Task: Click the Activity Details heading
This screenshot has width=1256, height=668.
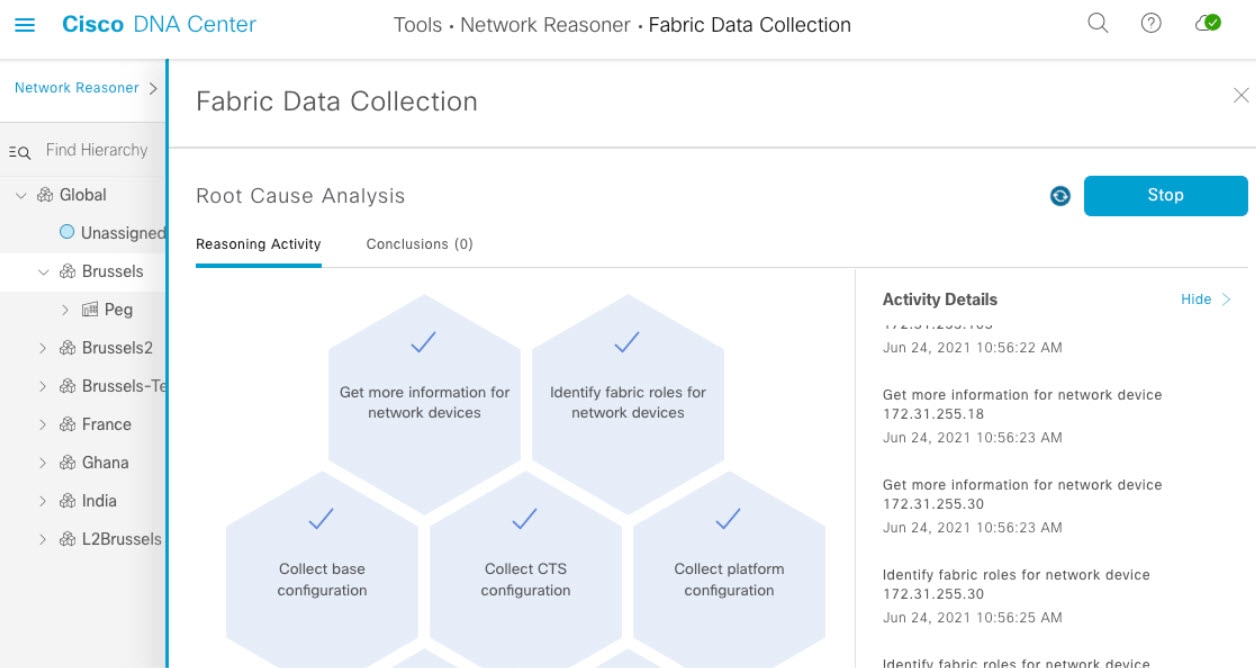Action: (940, 299)
